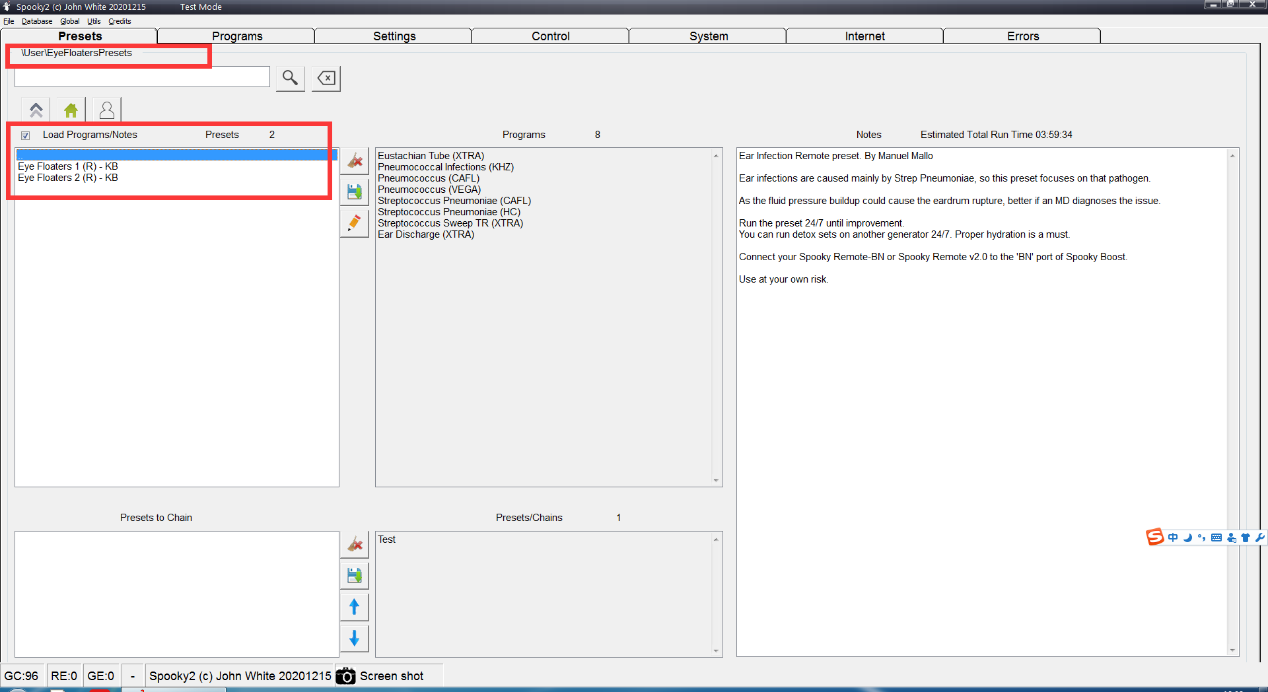
Task: Take a screenshot using the camera icon
Action: coord(346,676)
